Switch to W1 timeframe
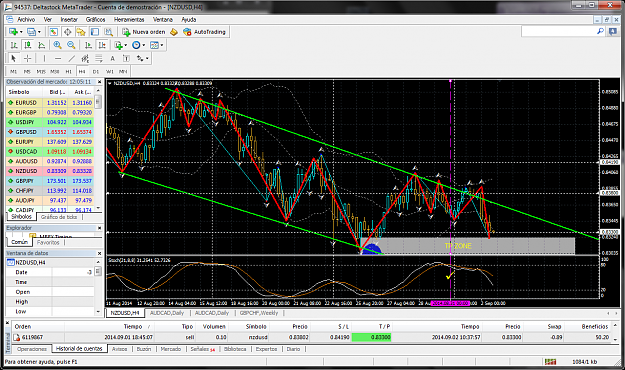Screen dimensions: 625x370 110,72
